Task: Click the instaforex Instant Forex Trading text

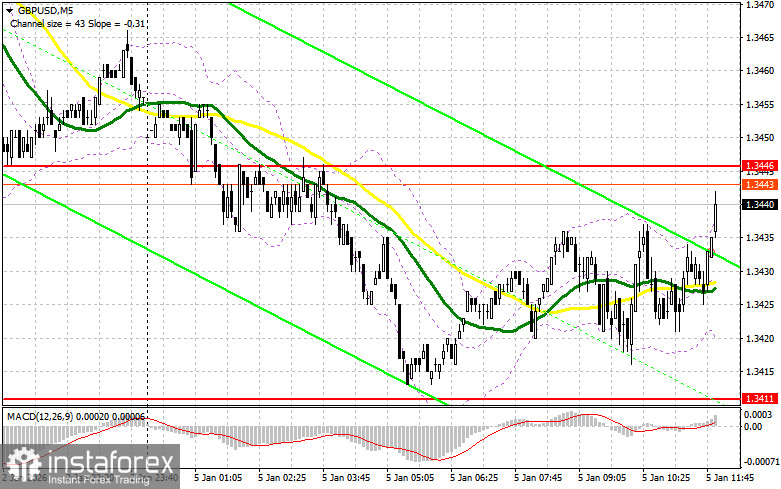Action: [x=112, y=467]
